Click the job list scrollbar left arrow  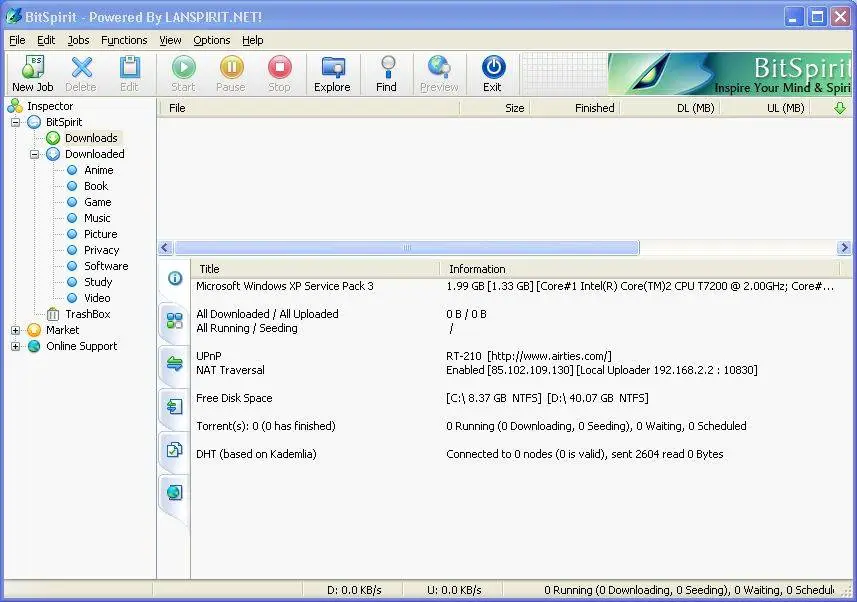[x=166, y=248]
